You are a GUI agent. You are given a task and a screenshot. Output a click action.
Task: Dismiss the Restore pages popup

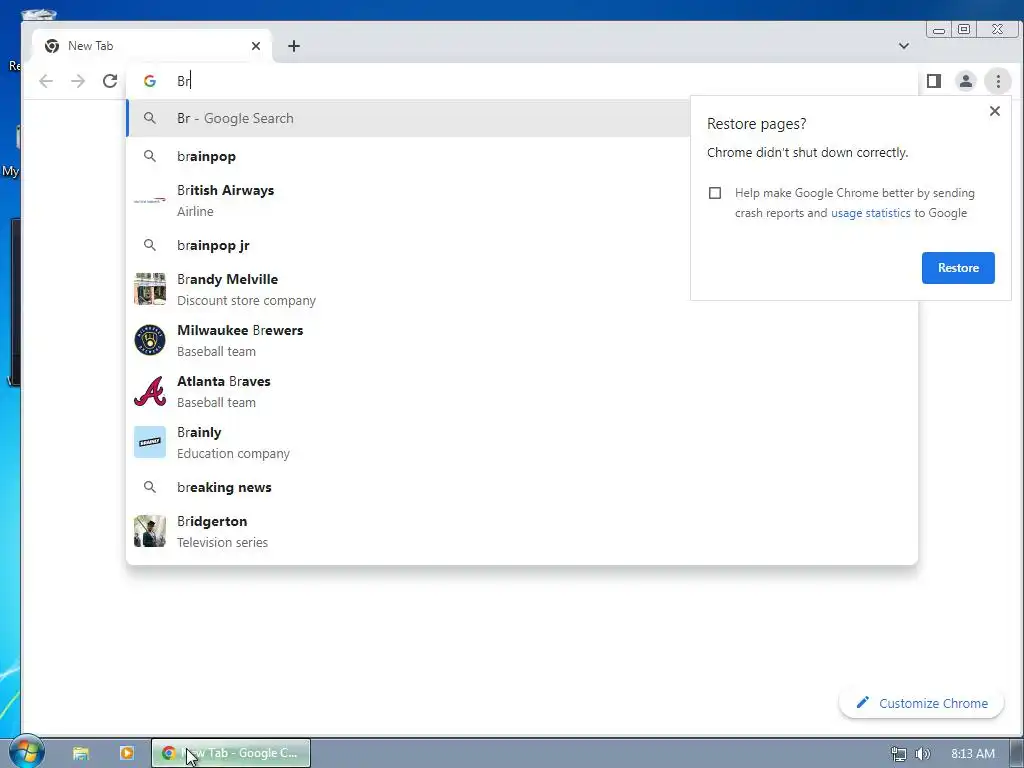[995, 111]
